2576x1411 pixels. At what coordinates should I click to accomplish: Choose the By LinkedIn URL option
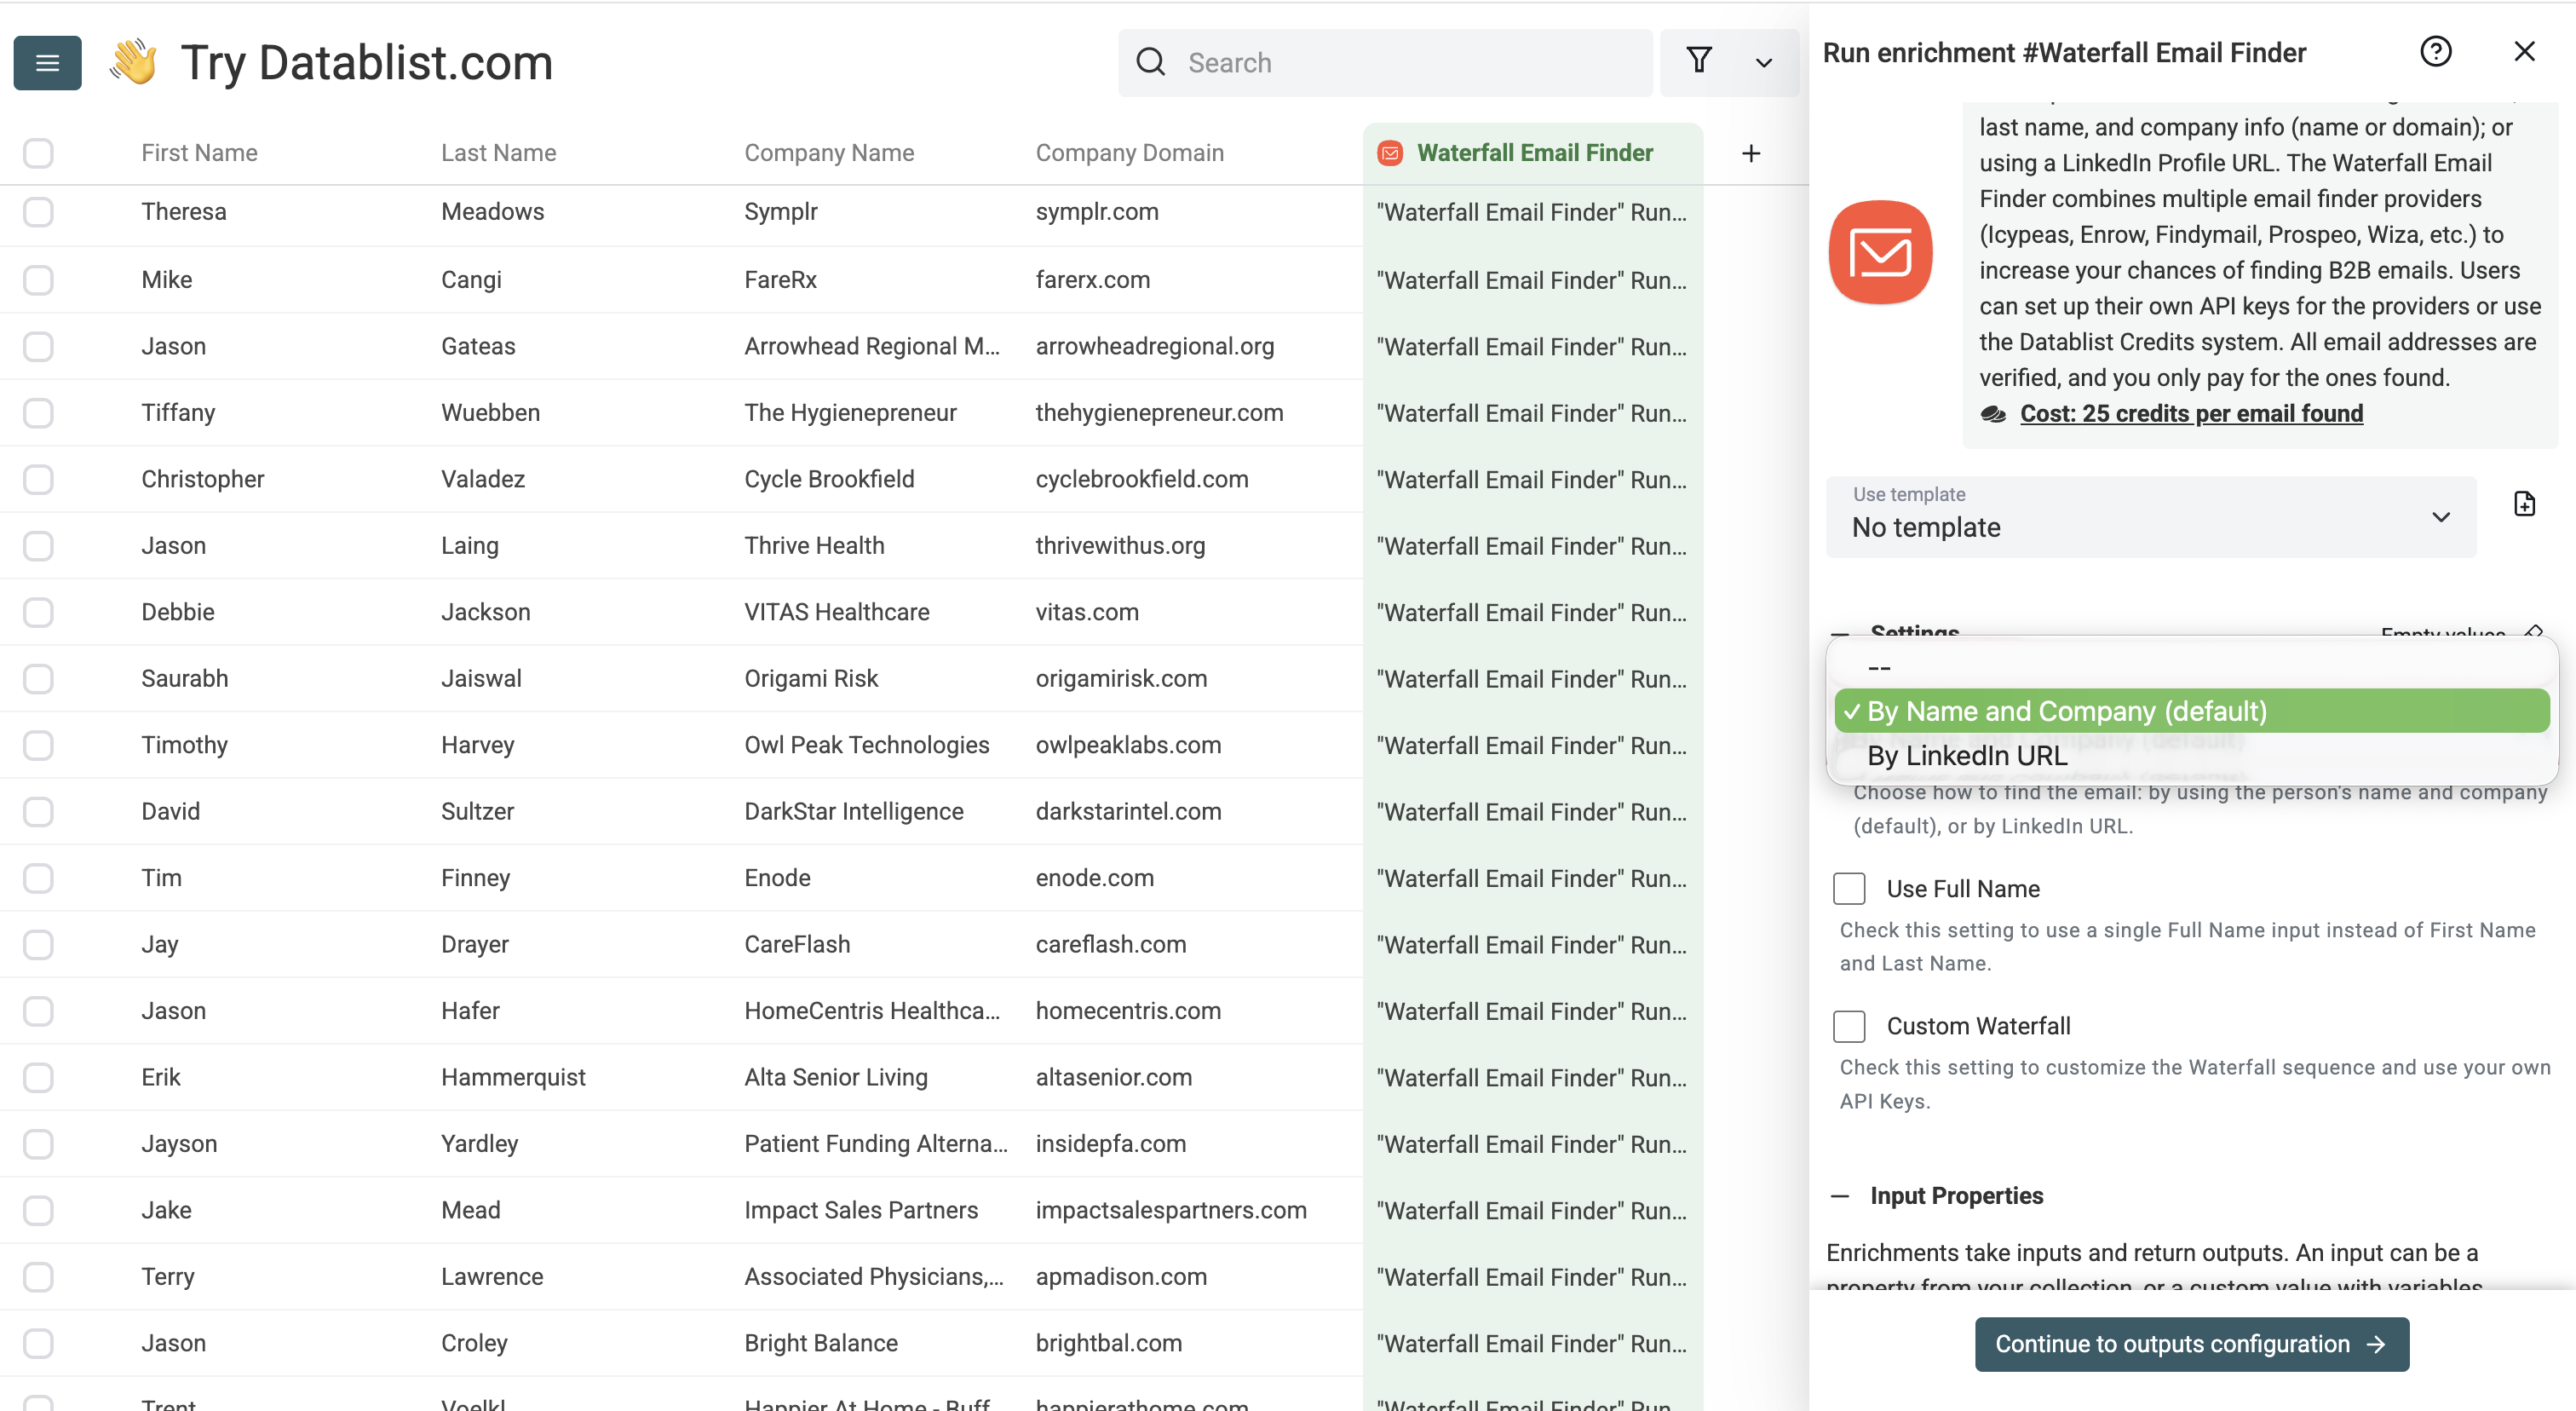[2192, 756]
